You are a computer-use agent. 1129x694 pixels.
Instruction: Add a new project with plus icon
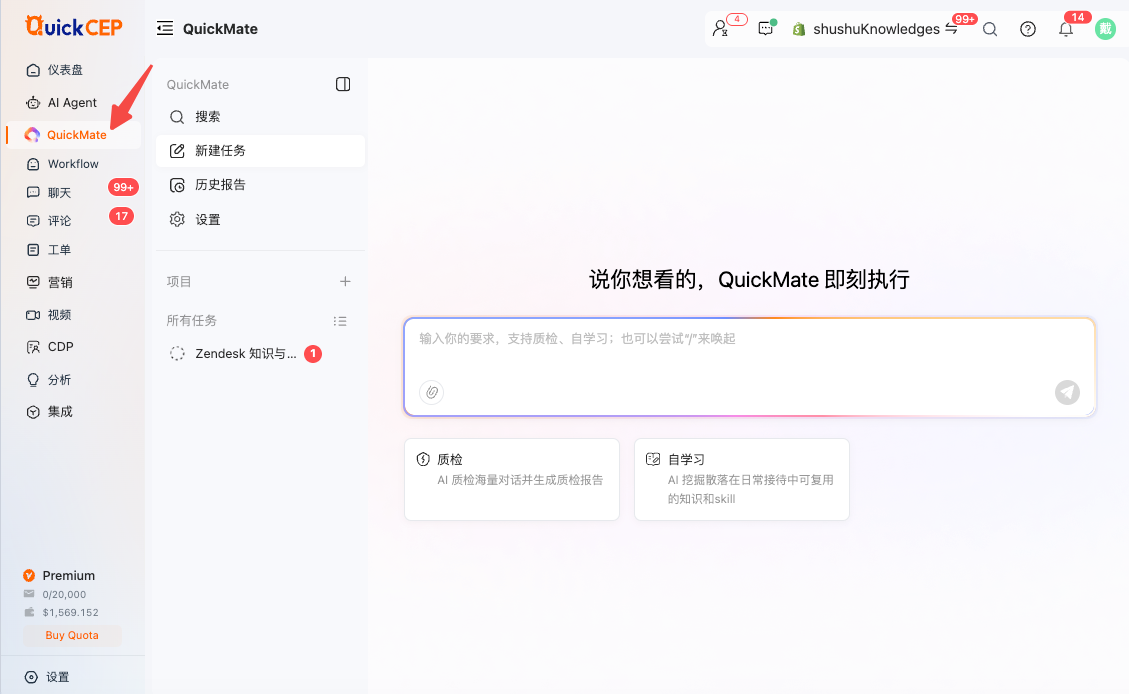345,281
